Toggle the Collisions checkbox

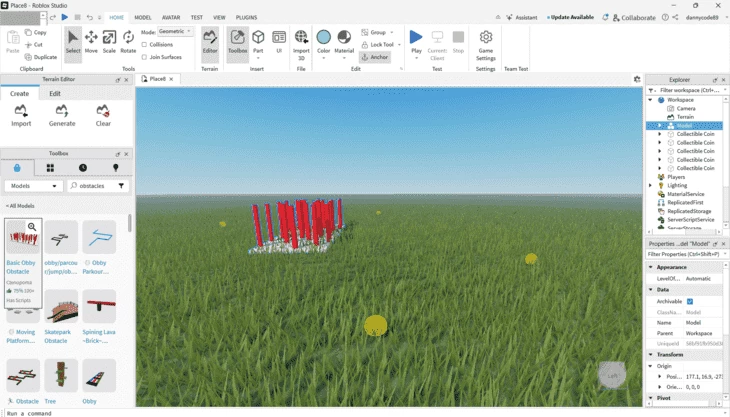[144, 44]
